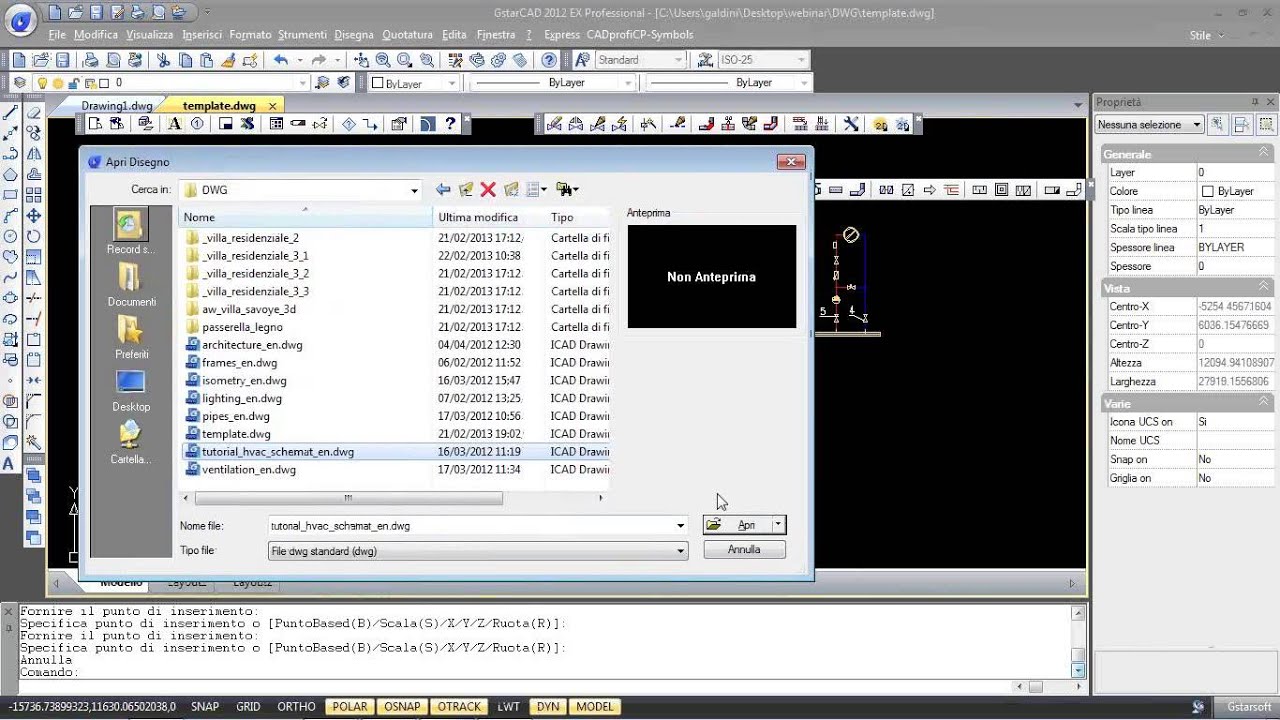Open Preferiti place in dialog sidebar
The image size is (1280, 720).
pyautogui.click(x=131, y=337)
